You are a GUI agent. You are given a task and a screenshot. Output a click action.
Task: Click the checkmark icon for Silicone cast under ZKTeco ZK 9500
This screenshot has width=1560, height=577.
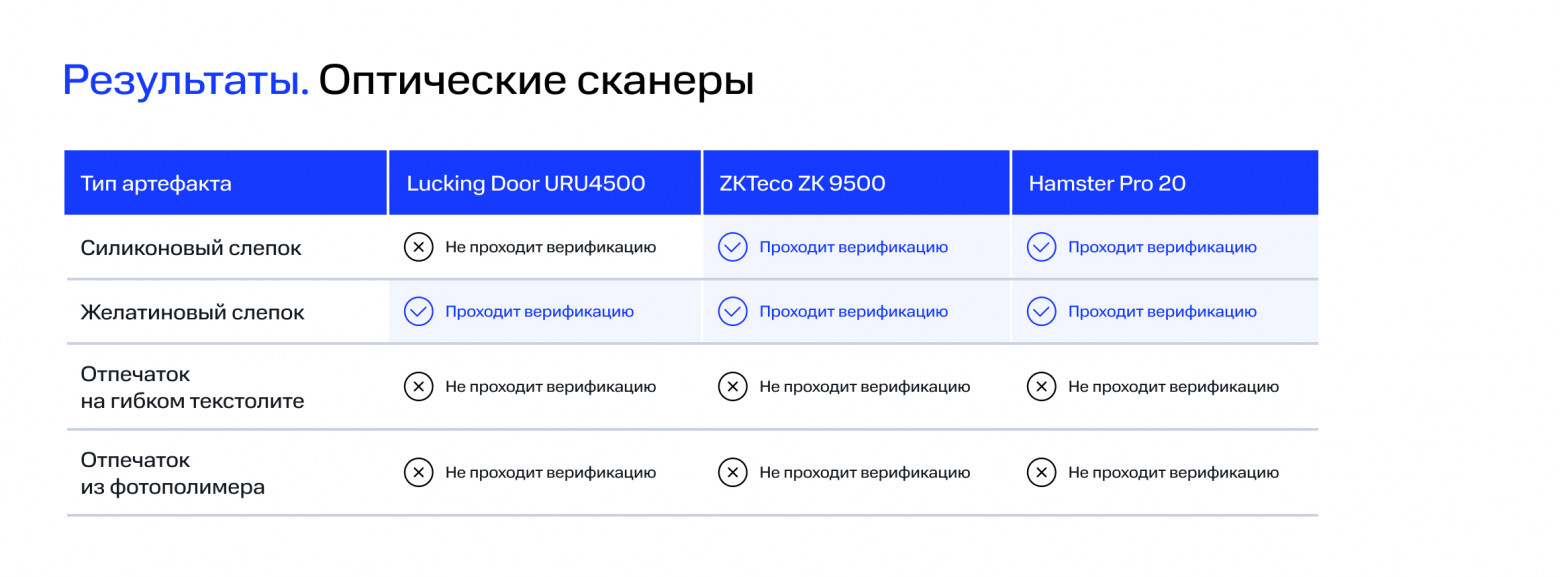coord(733,247)
